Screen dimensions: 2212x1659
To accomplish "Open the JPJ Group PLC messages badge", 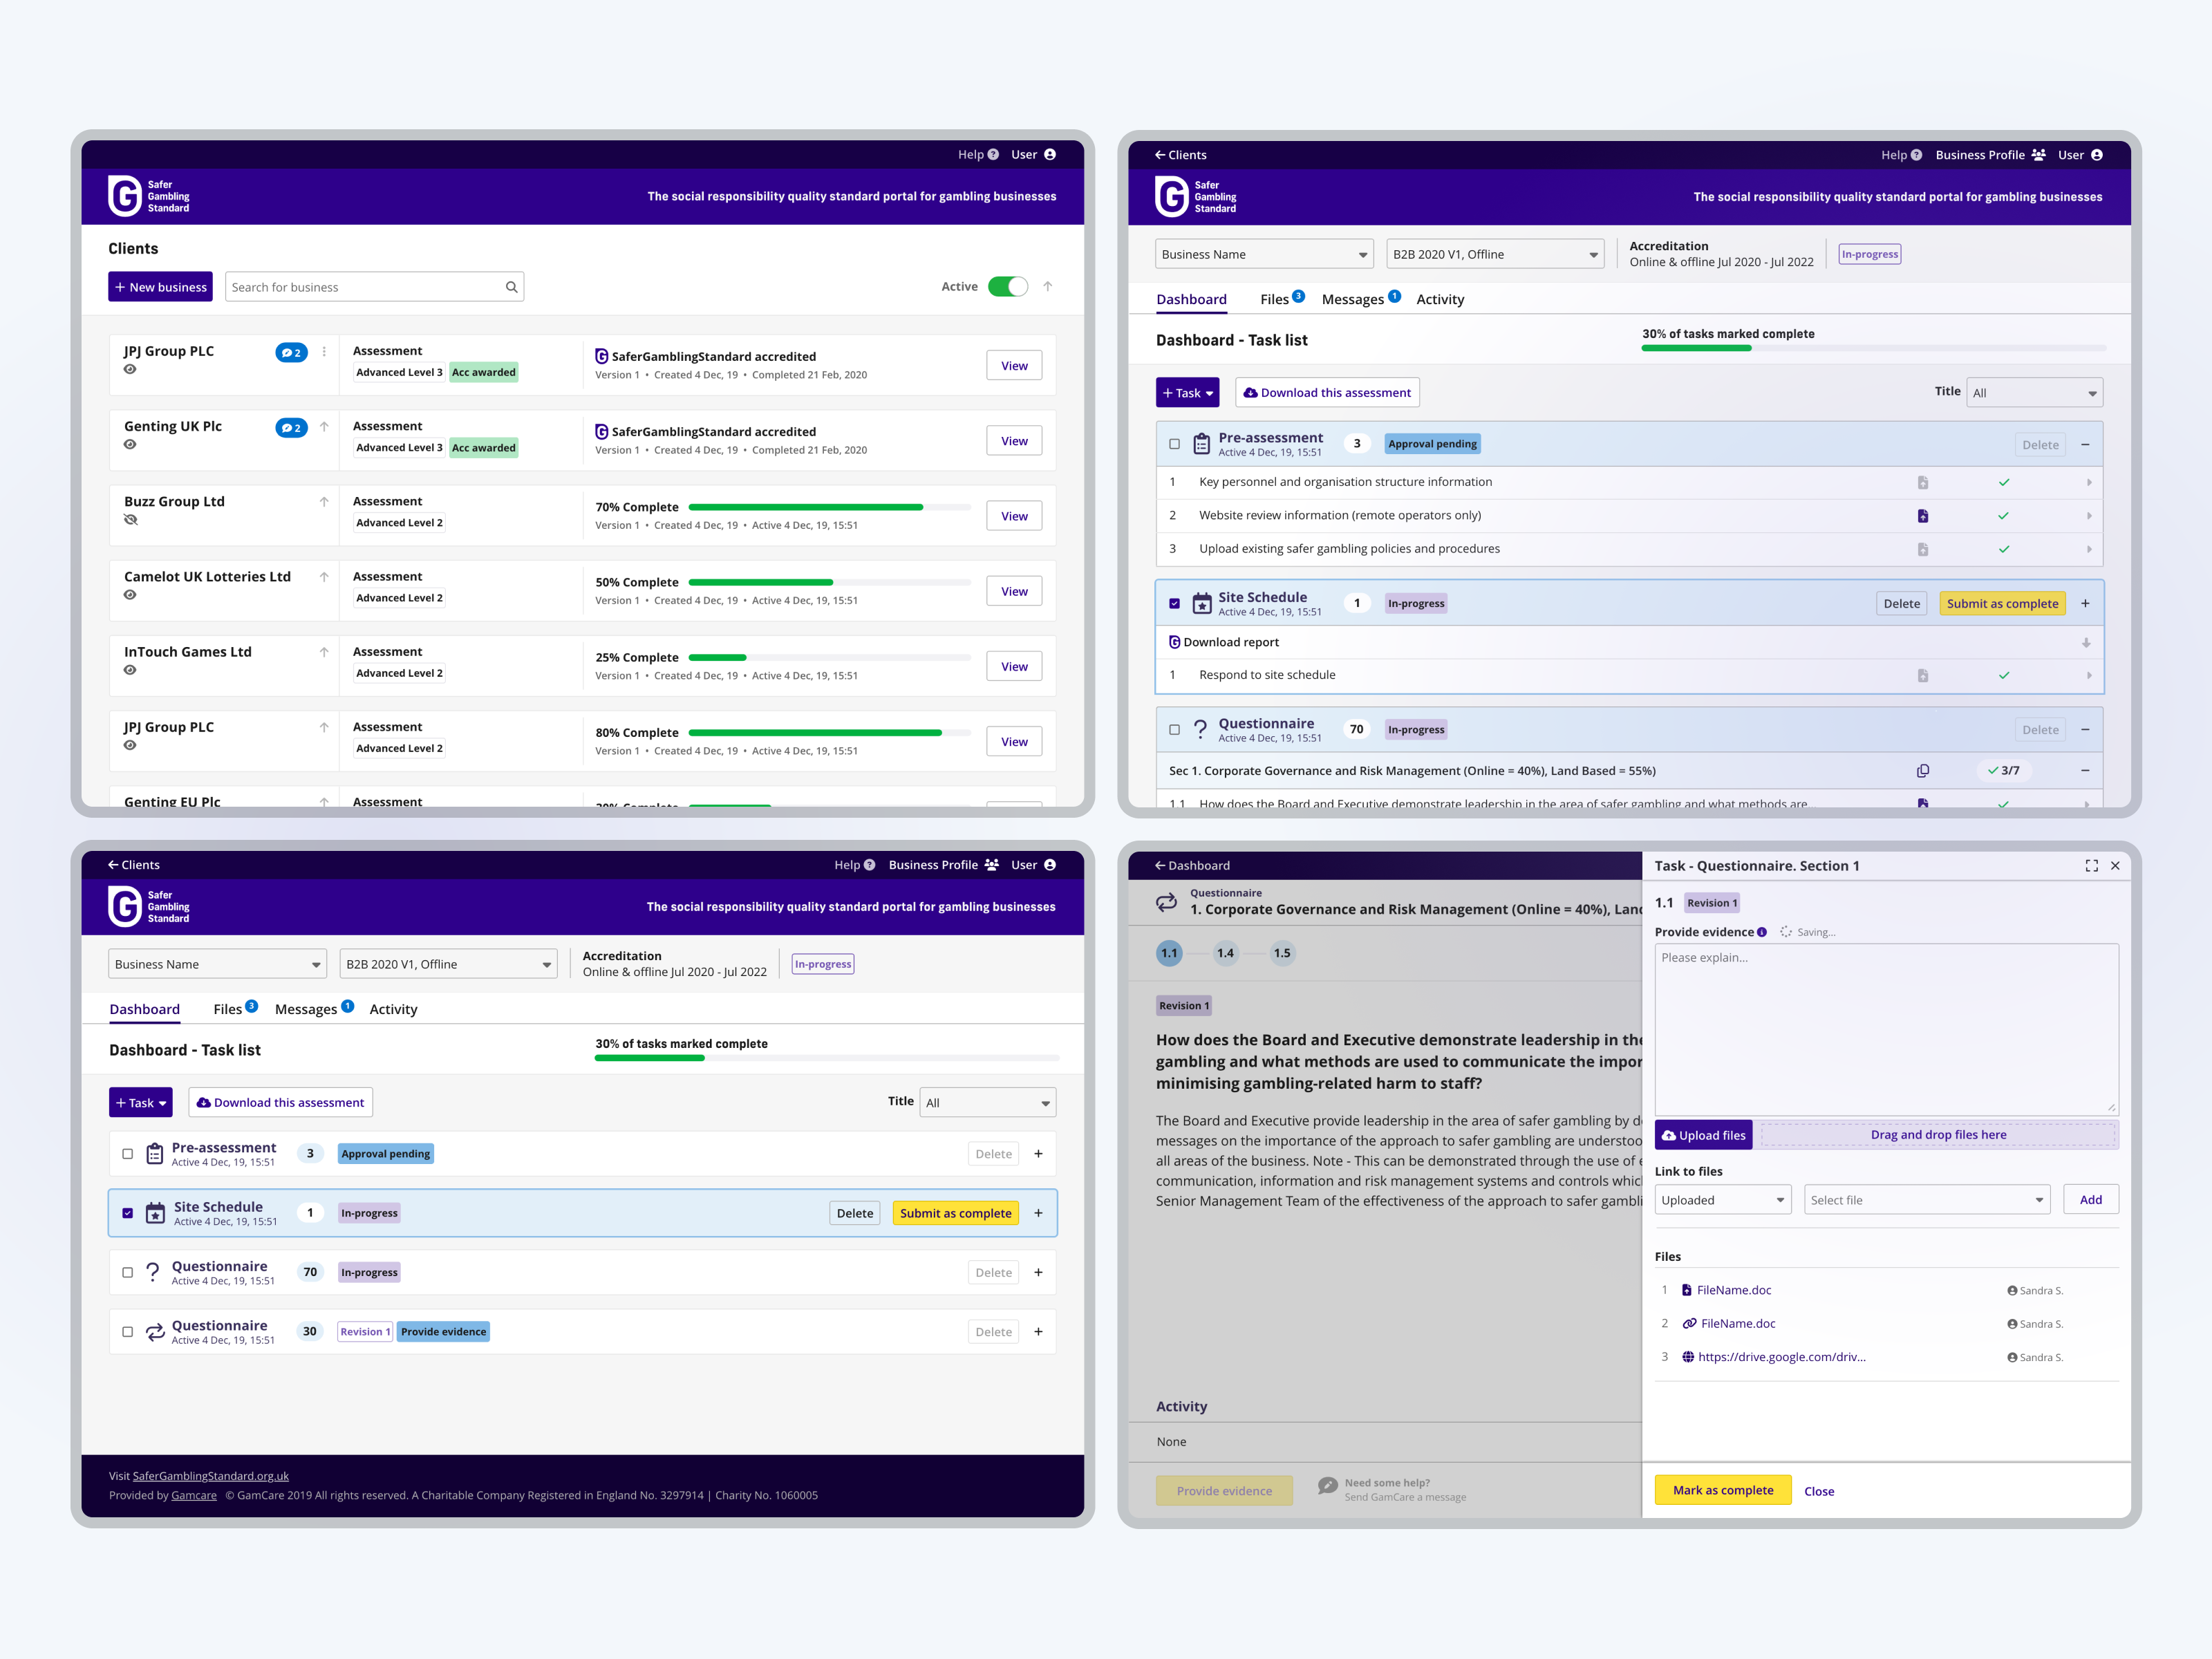I will (291, 352).
